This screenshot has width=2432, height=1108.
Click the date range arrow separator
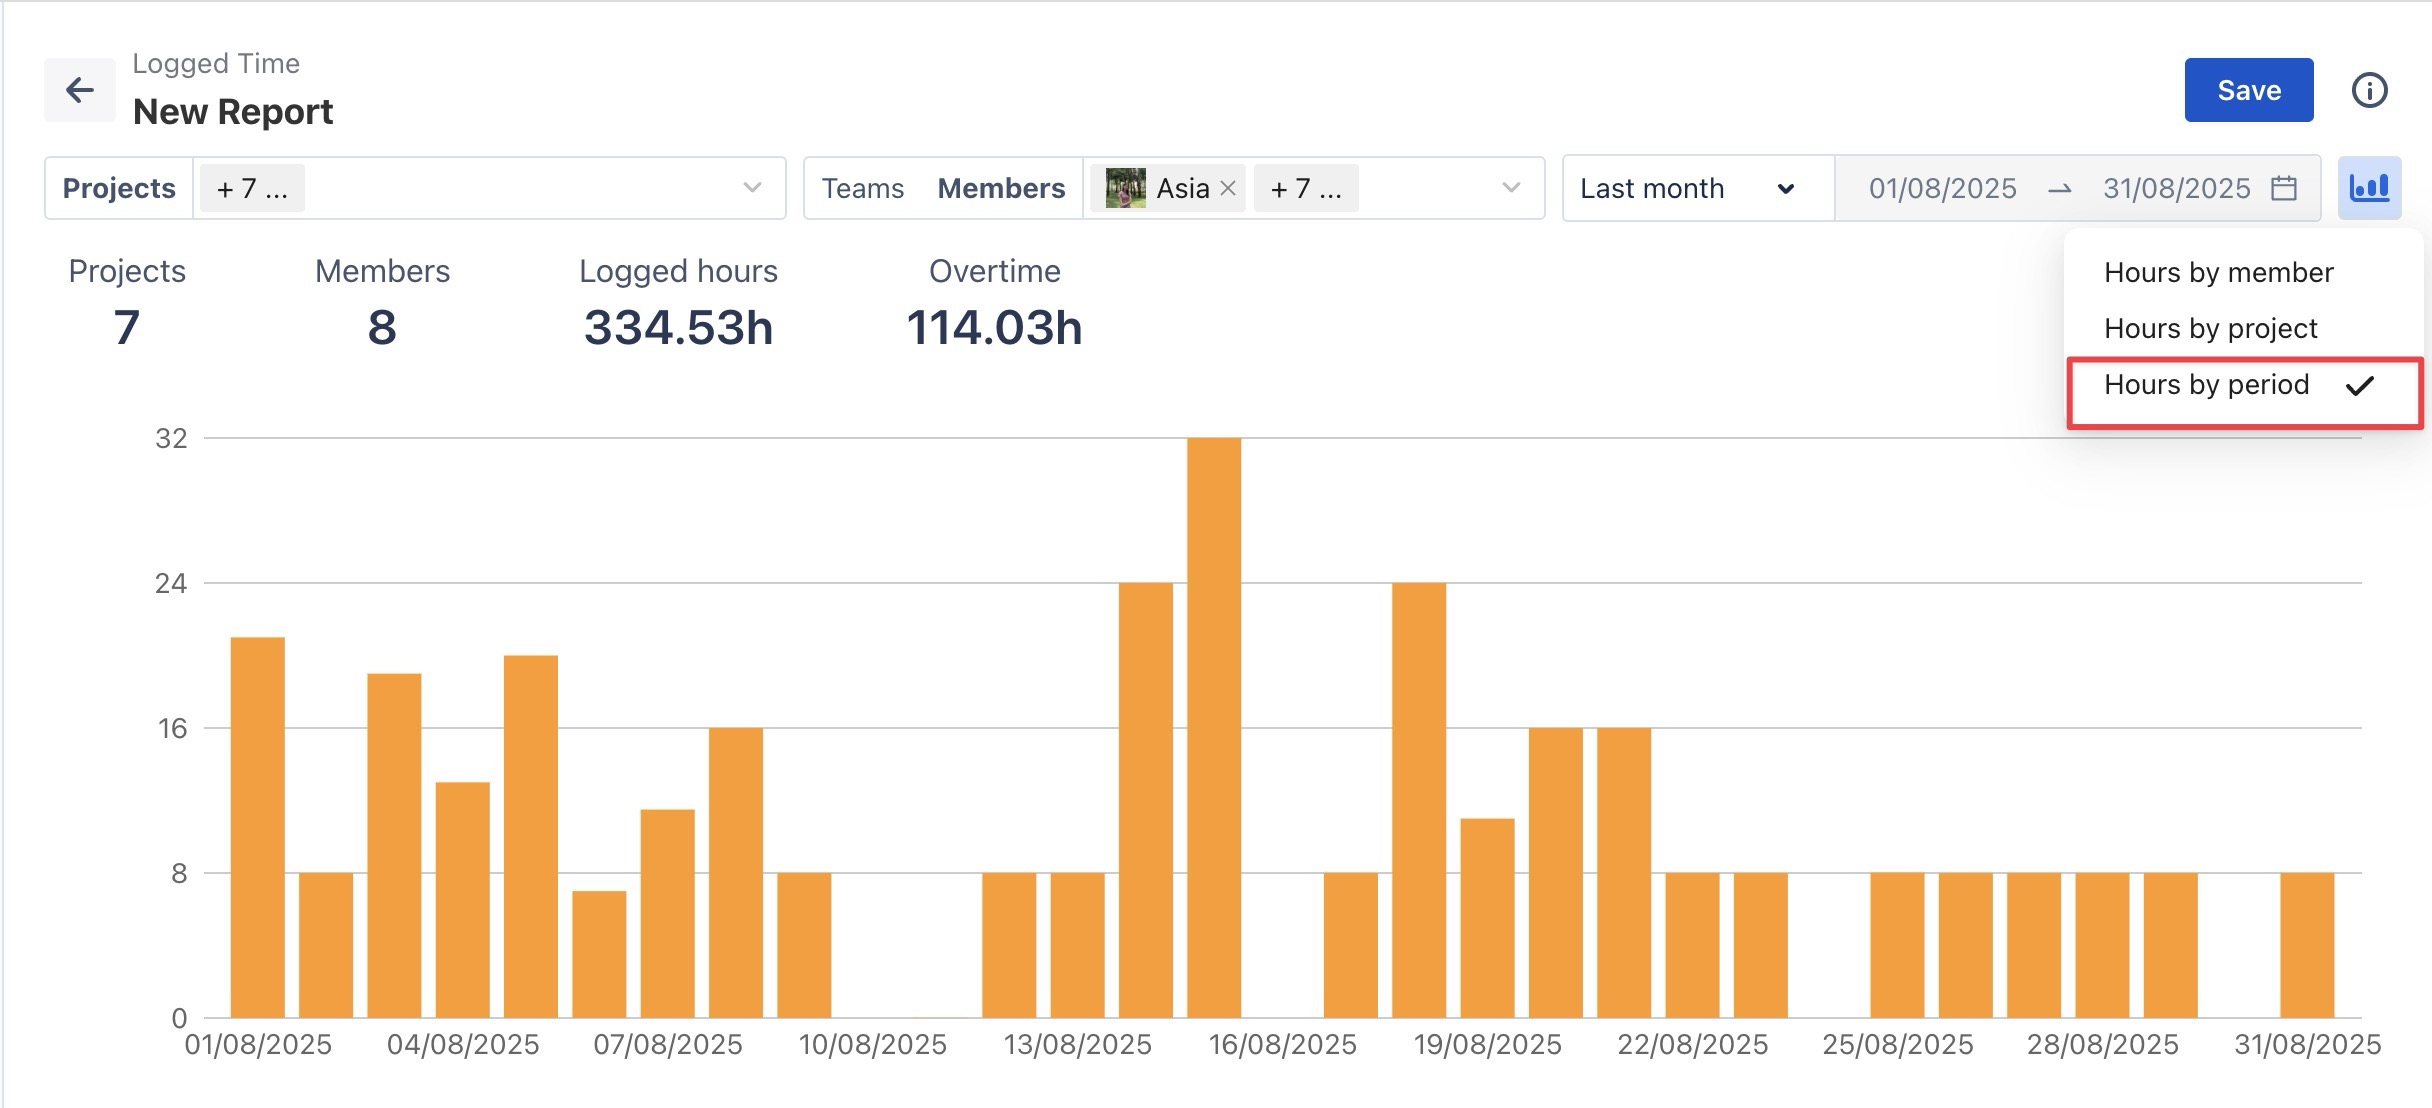(2059, 188)
